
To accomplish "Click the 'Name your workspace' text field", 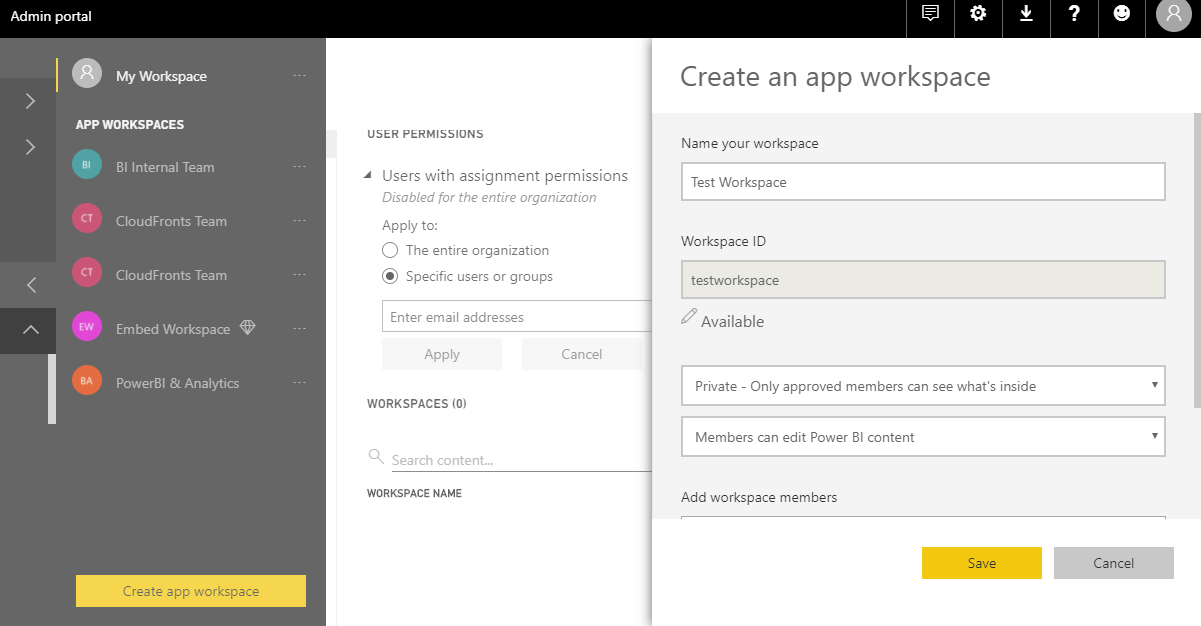I will (x=922, y=182).
